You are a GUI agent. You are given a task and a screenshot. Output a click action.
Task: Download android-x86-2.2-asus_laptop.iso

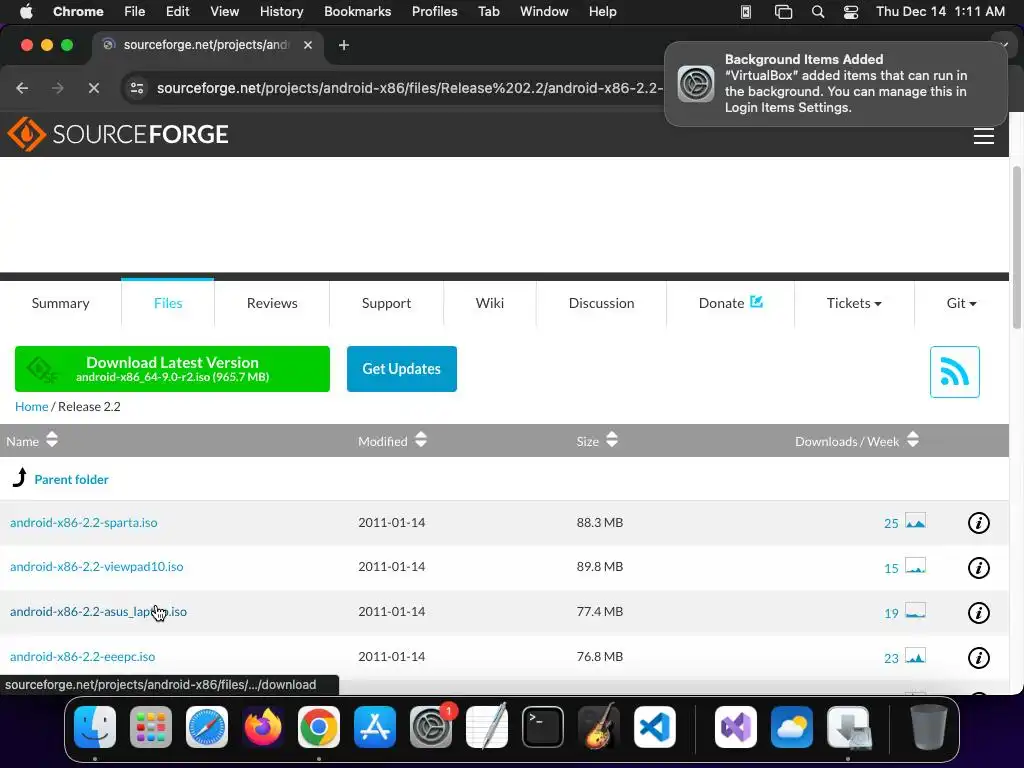(x=98, y=611)
